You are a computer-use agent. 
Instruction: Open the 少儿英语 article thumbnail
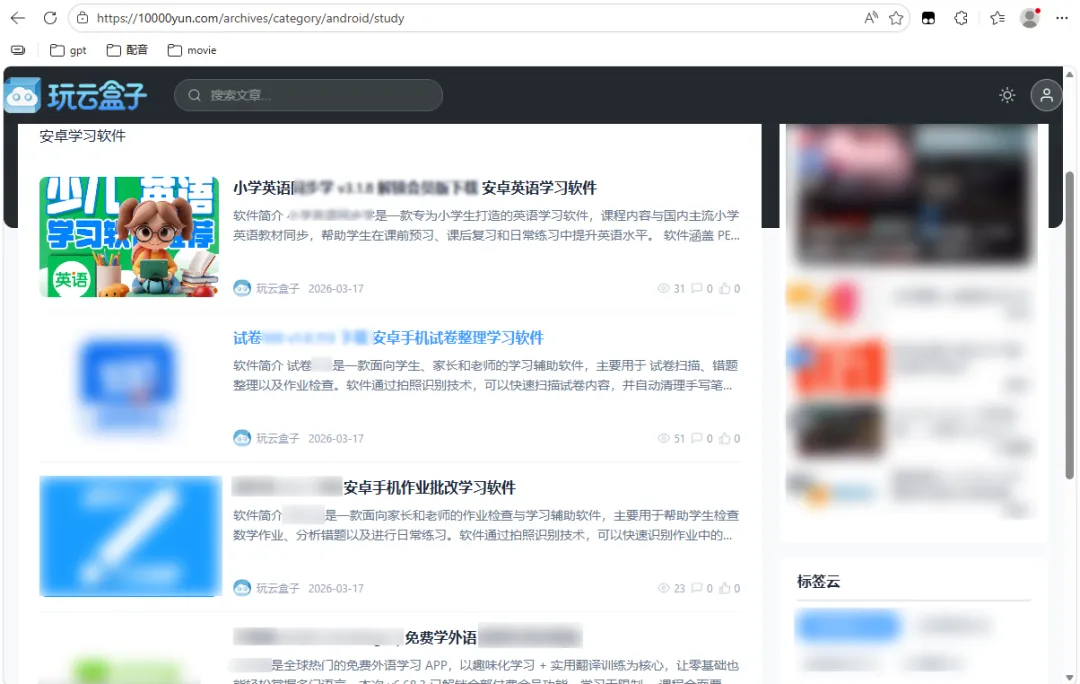click(129, 237)
